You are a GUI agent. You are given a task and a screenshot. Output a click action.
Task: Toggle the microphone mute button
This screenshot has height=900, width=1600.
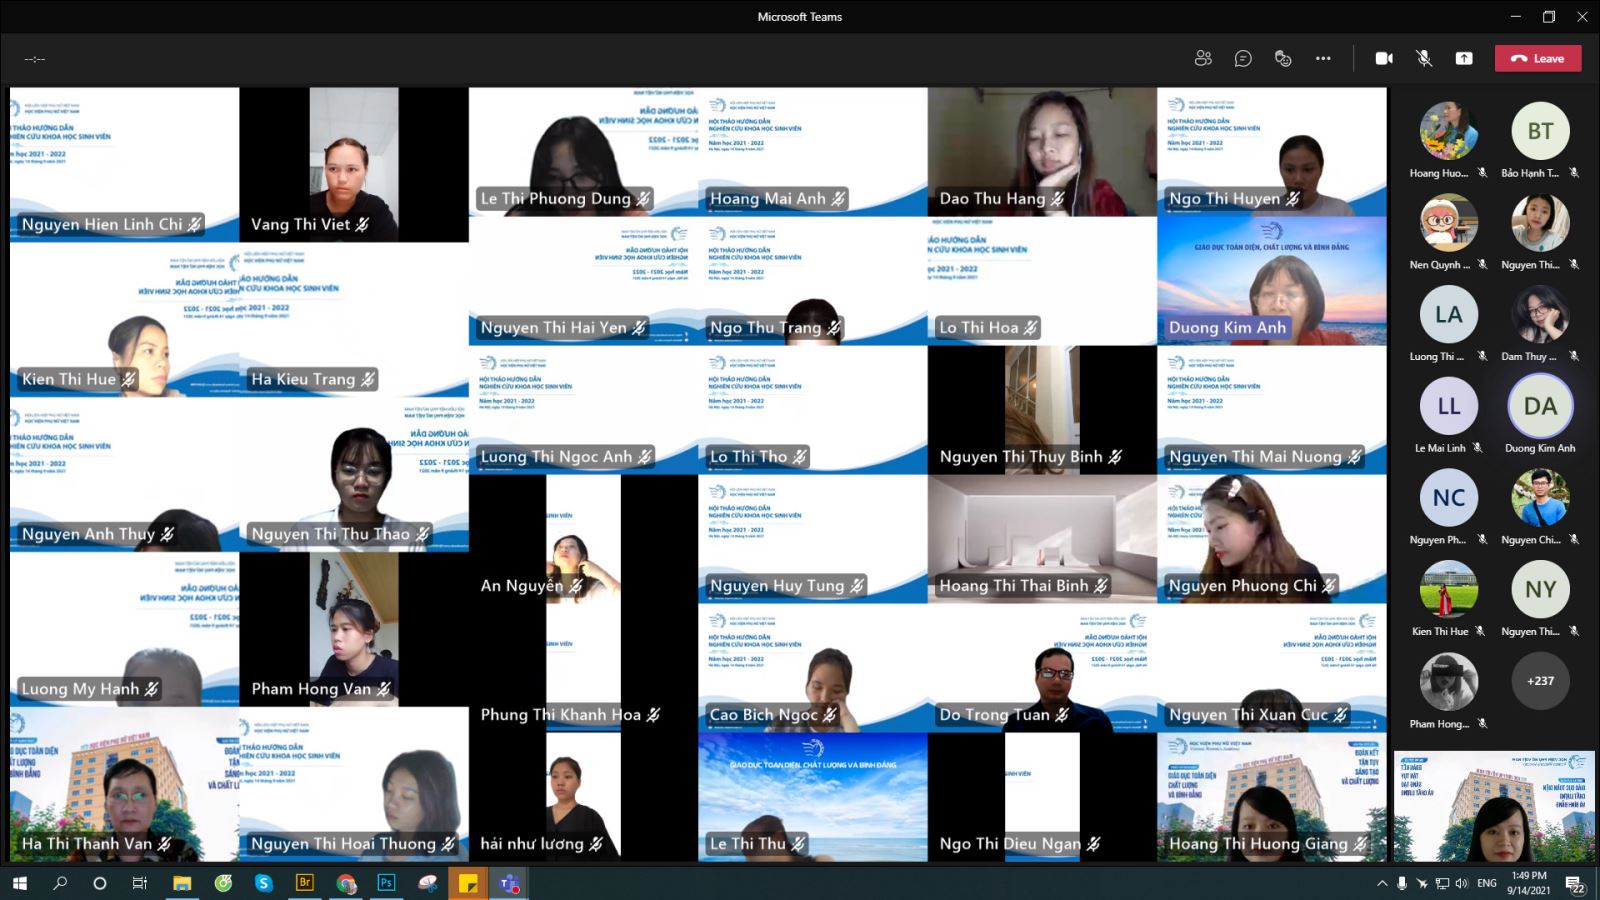click(1424, 59)
